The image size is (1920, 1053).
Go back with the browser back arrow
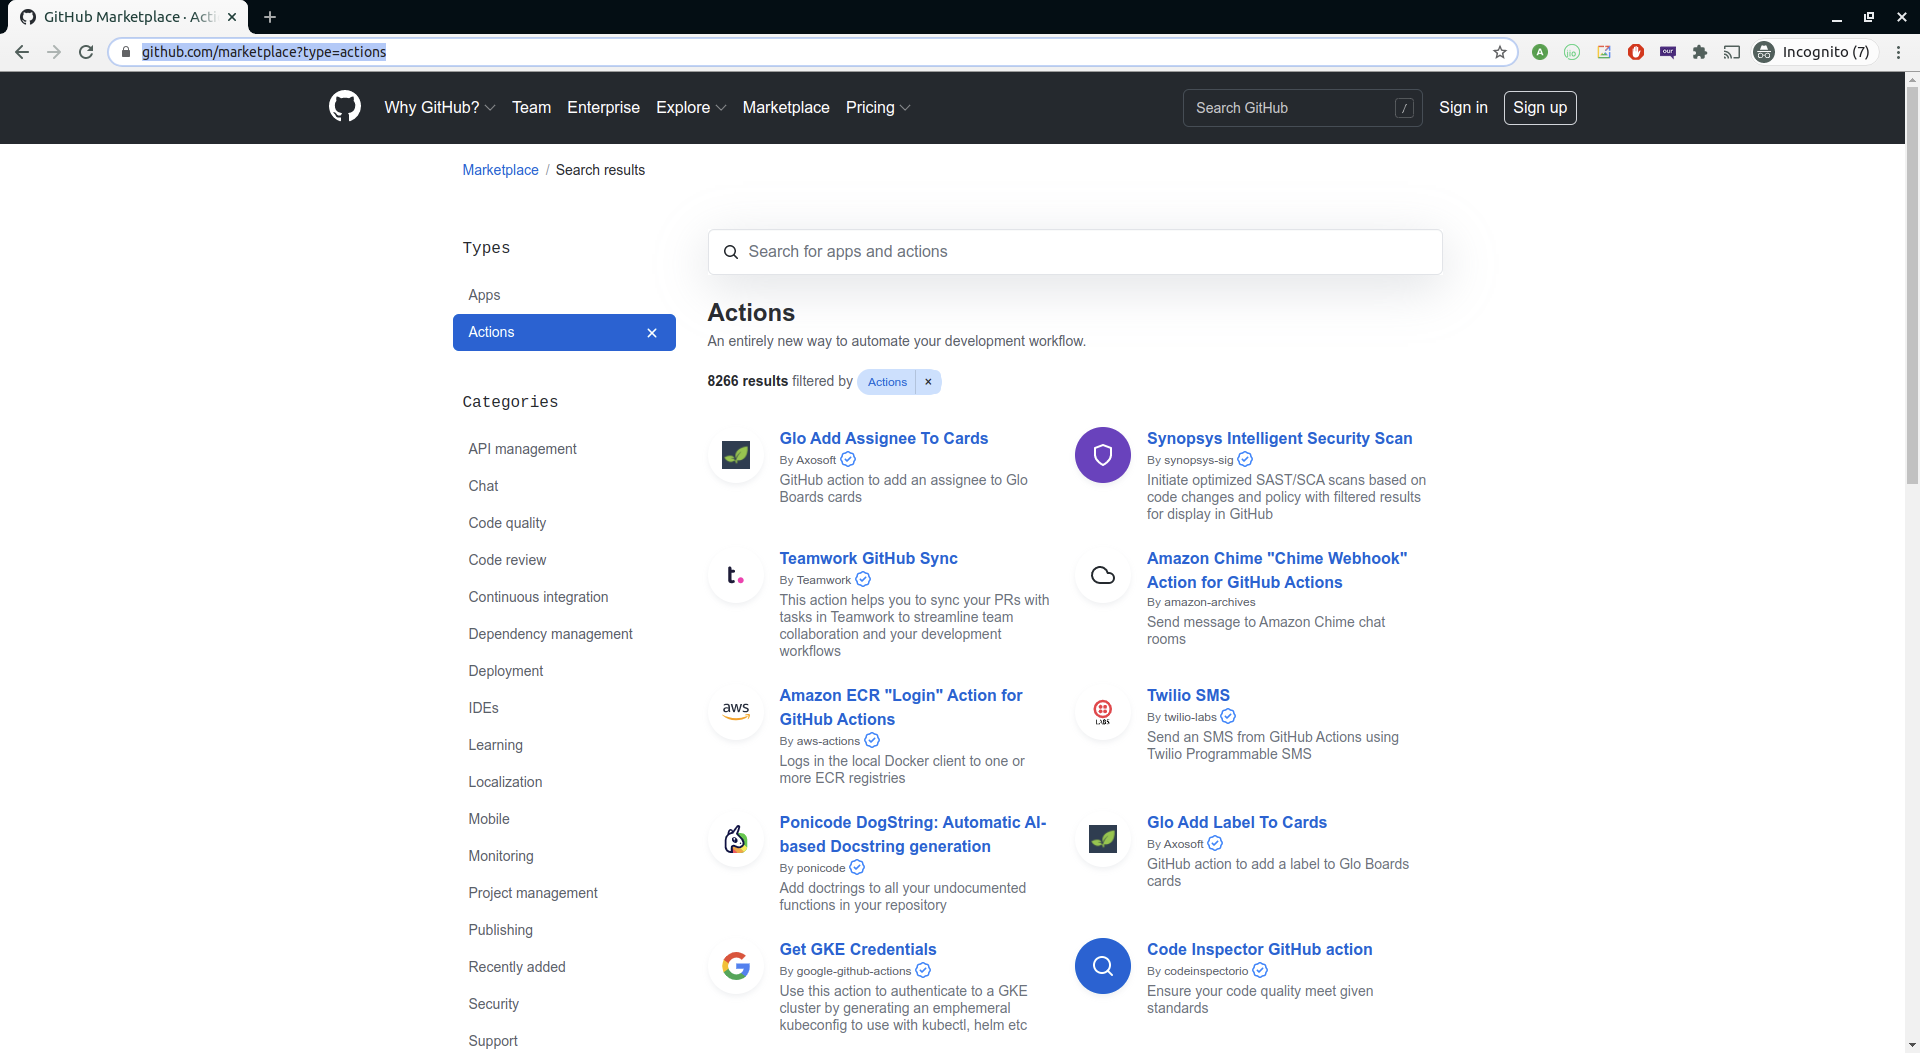tap(22, 52)
